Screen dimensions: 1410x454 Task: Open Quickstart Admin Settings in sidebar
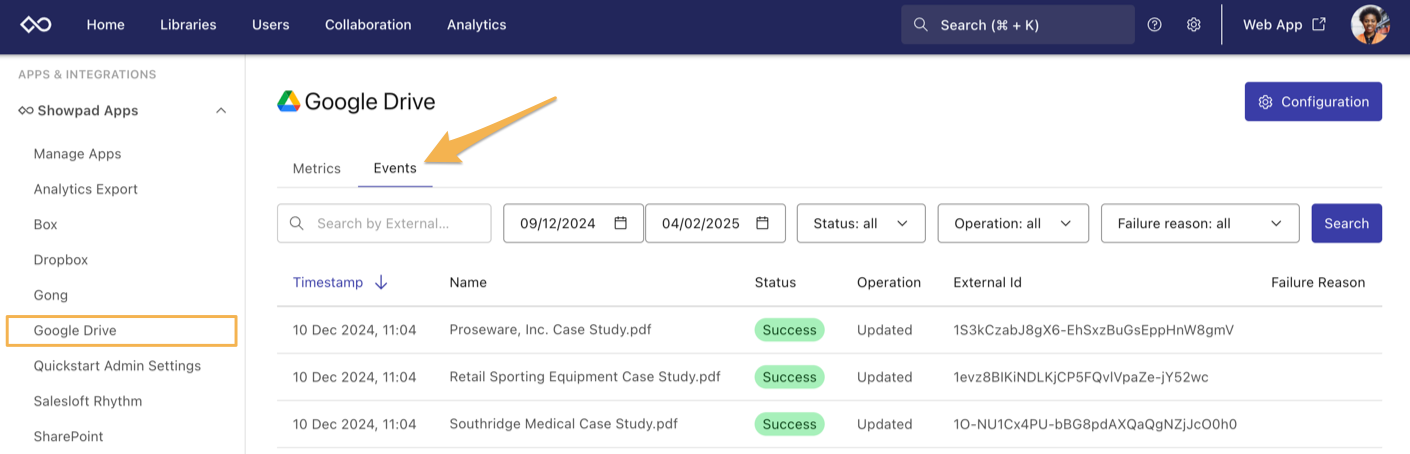coord(117,365)
